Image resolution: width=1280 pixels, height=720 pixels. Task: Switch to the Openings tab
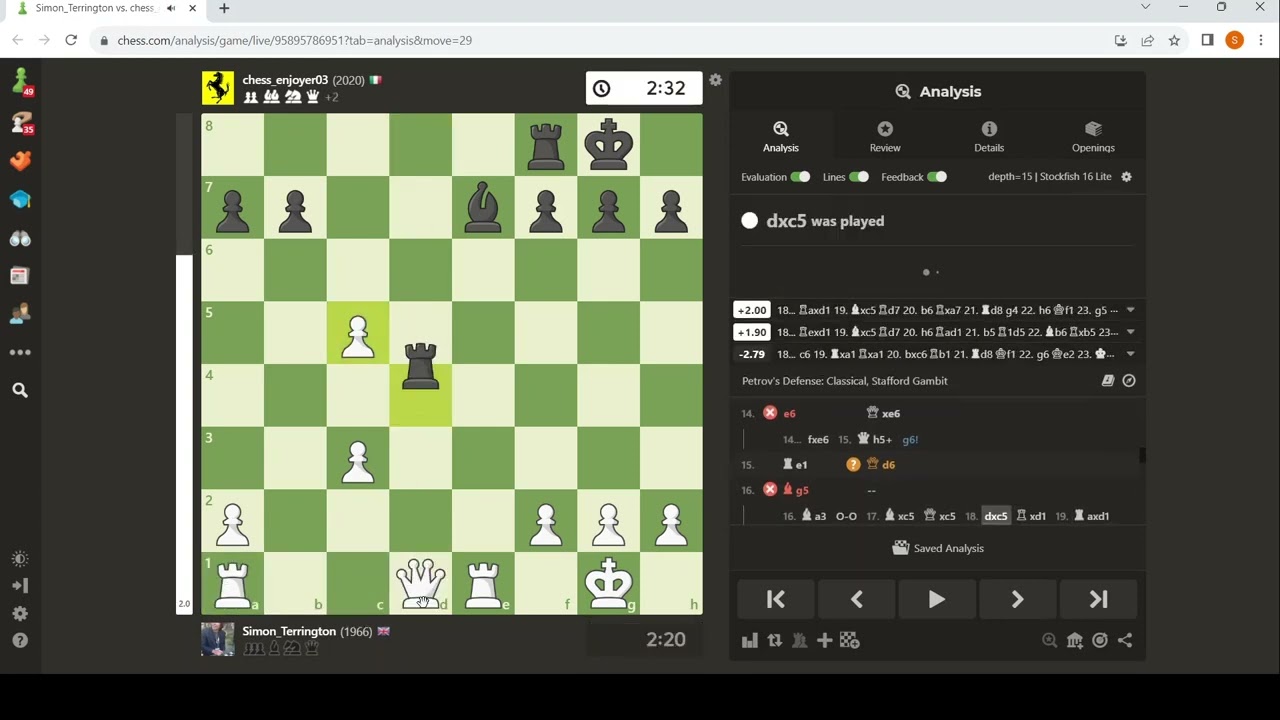tap(1093, 137)
